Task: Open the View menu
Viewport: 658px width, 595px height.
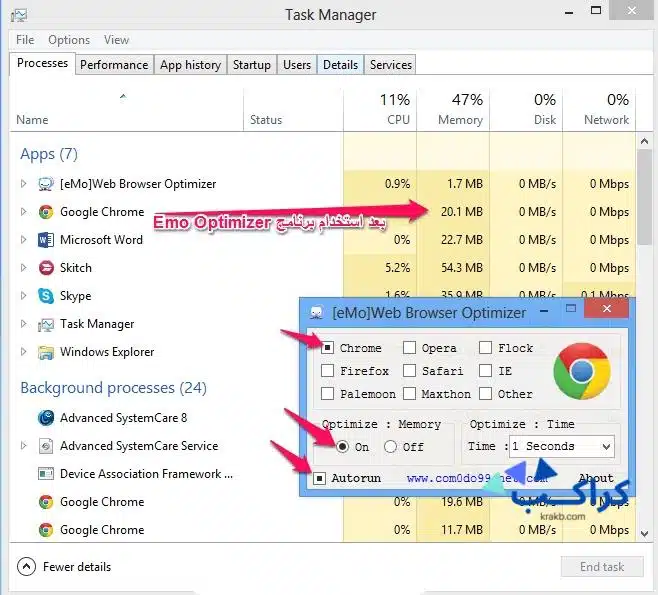Action: (116, 40)
